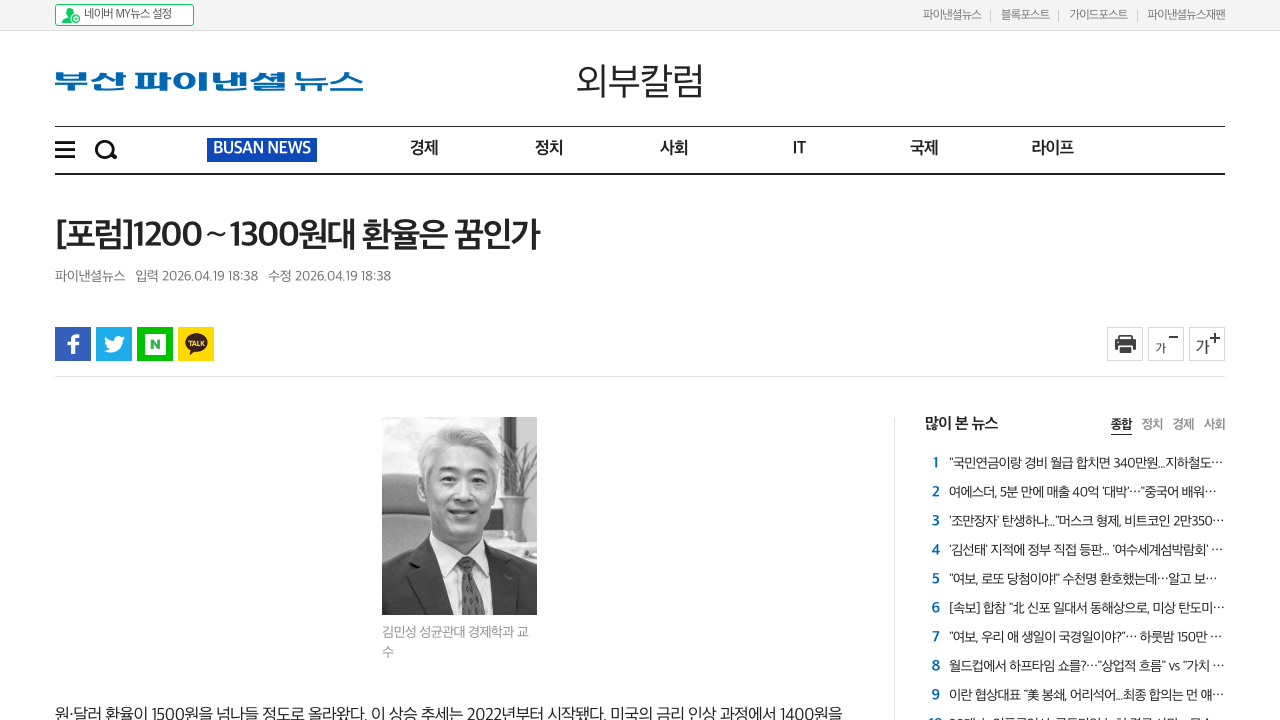Click the professor 김민성 portrait photo

pyautogui.click(x=459, y=516)
